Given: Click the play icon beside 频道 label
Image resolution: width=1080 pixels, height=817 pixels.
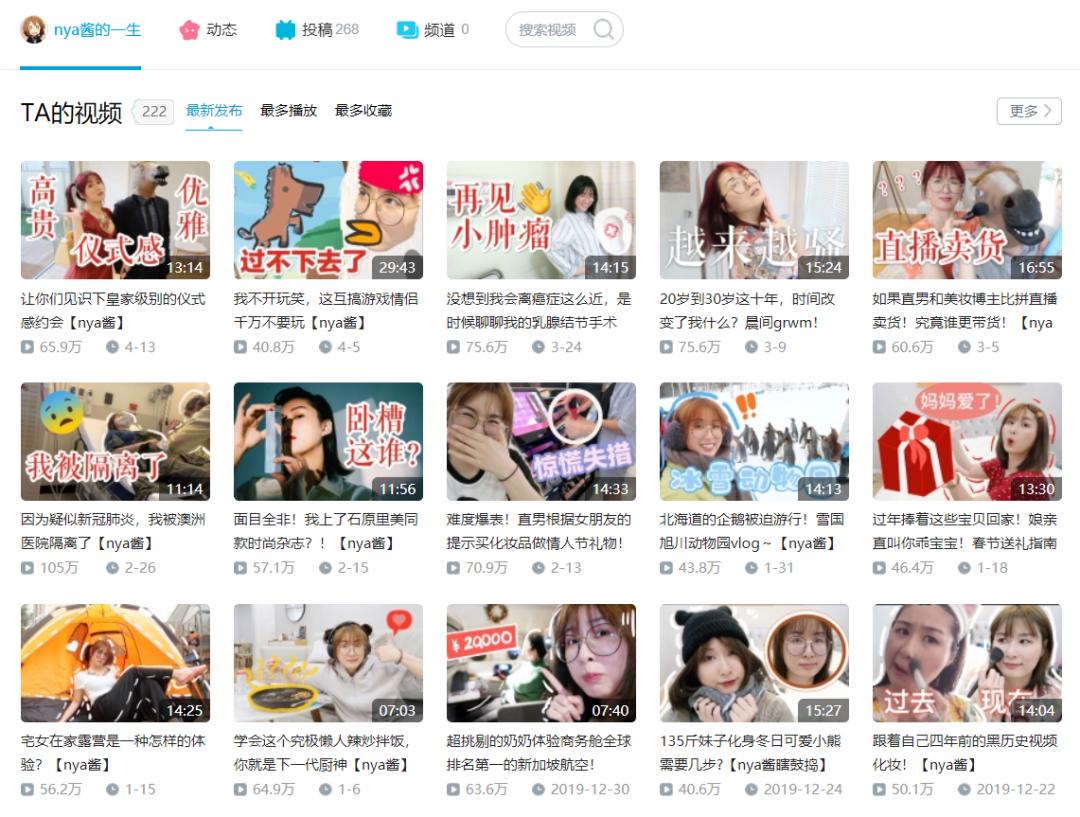Looking at the screenshot, I should (x=405, y=30).
